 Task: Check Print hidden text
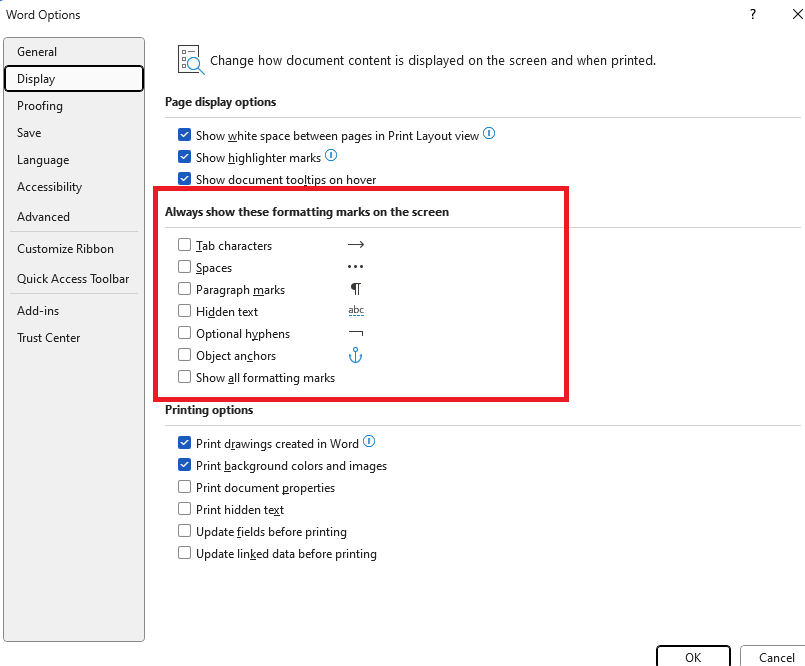(x=184, y=509)
